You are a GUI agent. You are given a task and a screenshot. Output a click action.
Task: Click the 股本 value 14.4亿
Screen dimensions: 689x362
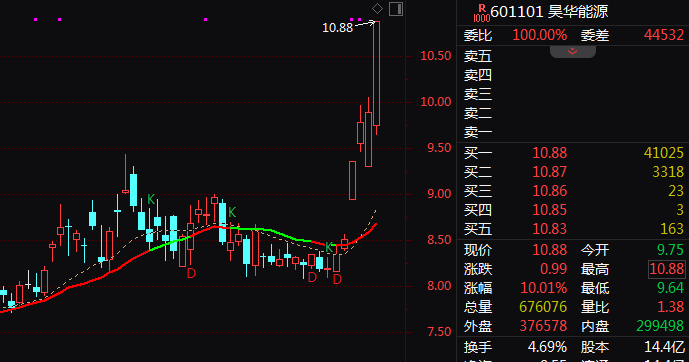pyautogui.click(x=664, y=347)
